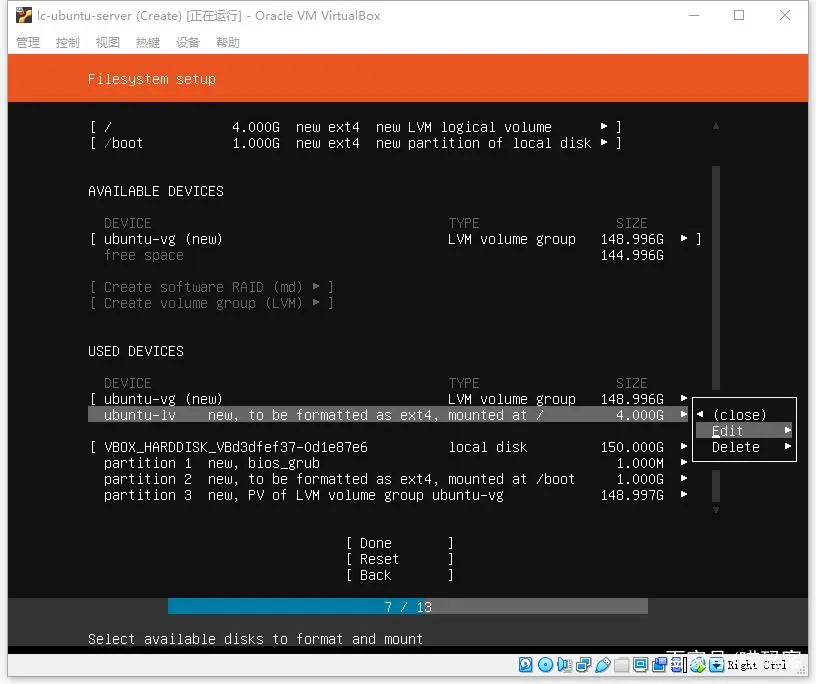This screenshot has width=816, height=684.
Task: Select the ubuntu-lv logical volume row
Action: pyautogui.click(x=388, y=415)
